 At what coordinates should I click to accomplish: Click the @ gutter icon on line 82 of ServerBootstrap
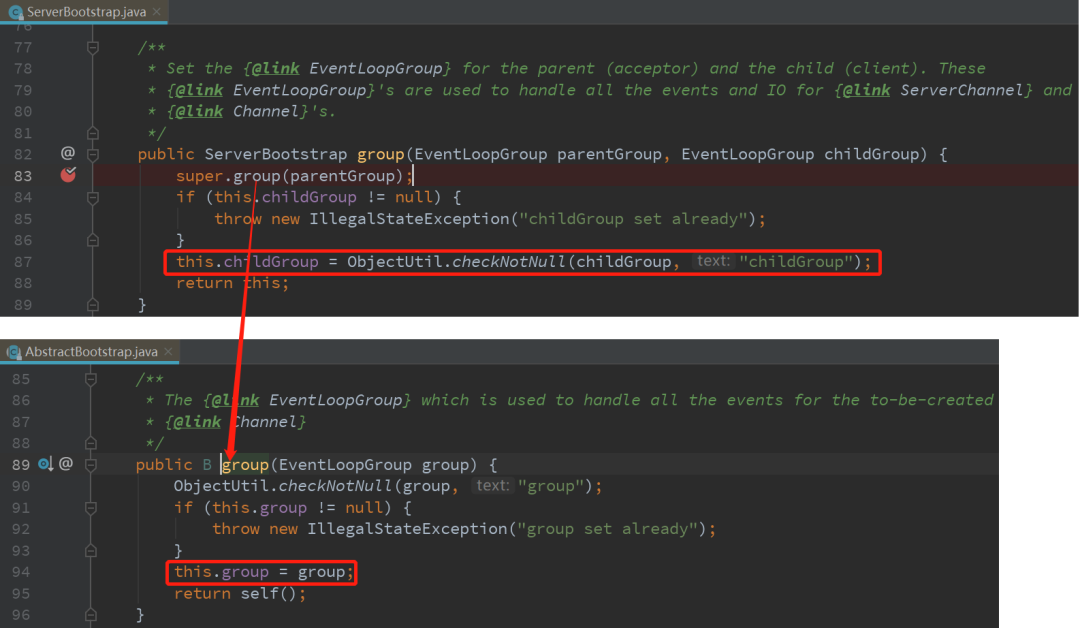[68, 153]
